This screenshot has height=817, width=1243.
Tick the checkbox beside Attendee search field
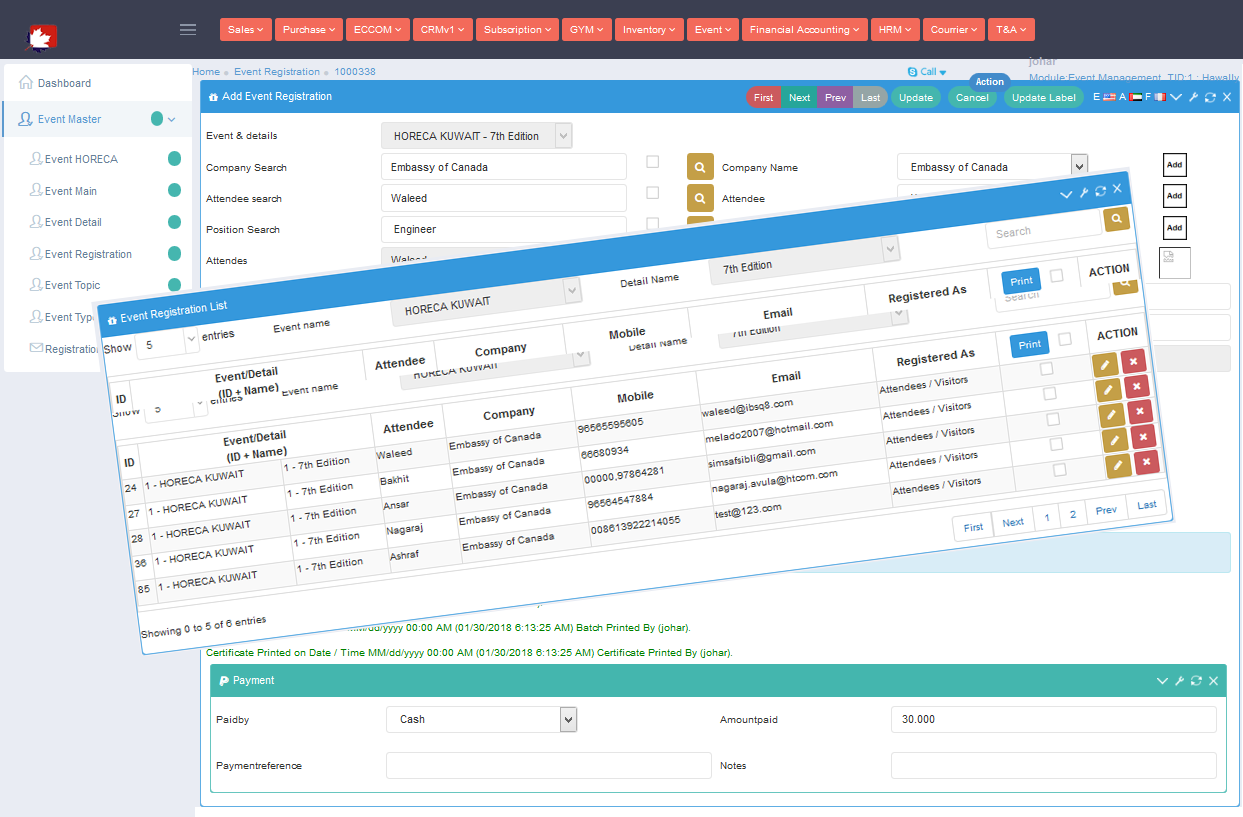652,193
